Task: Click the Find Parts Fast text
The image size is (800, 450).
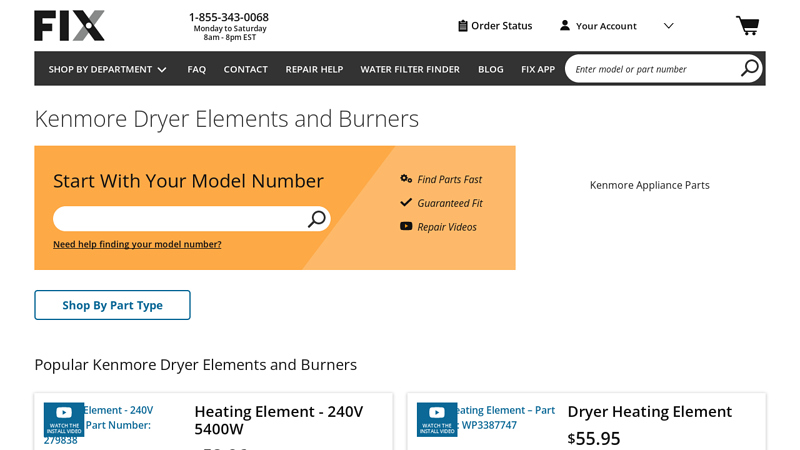Action: pyautogui.click(x=449, y=180)
